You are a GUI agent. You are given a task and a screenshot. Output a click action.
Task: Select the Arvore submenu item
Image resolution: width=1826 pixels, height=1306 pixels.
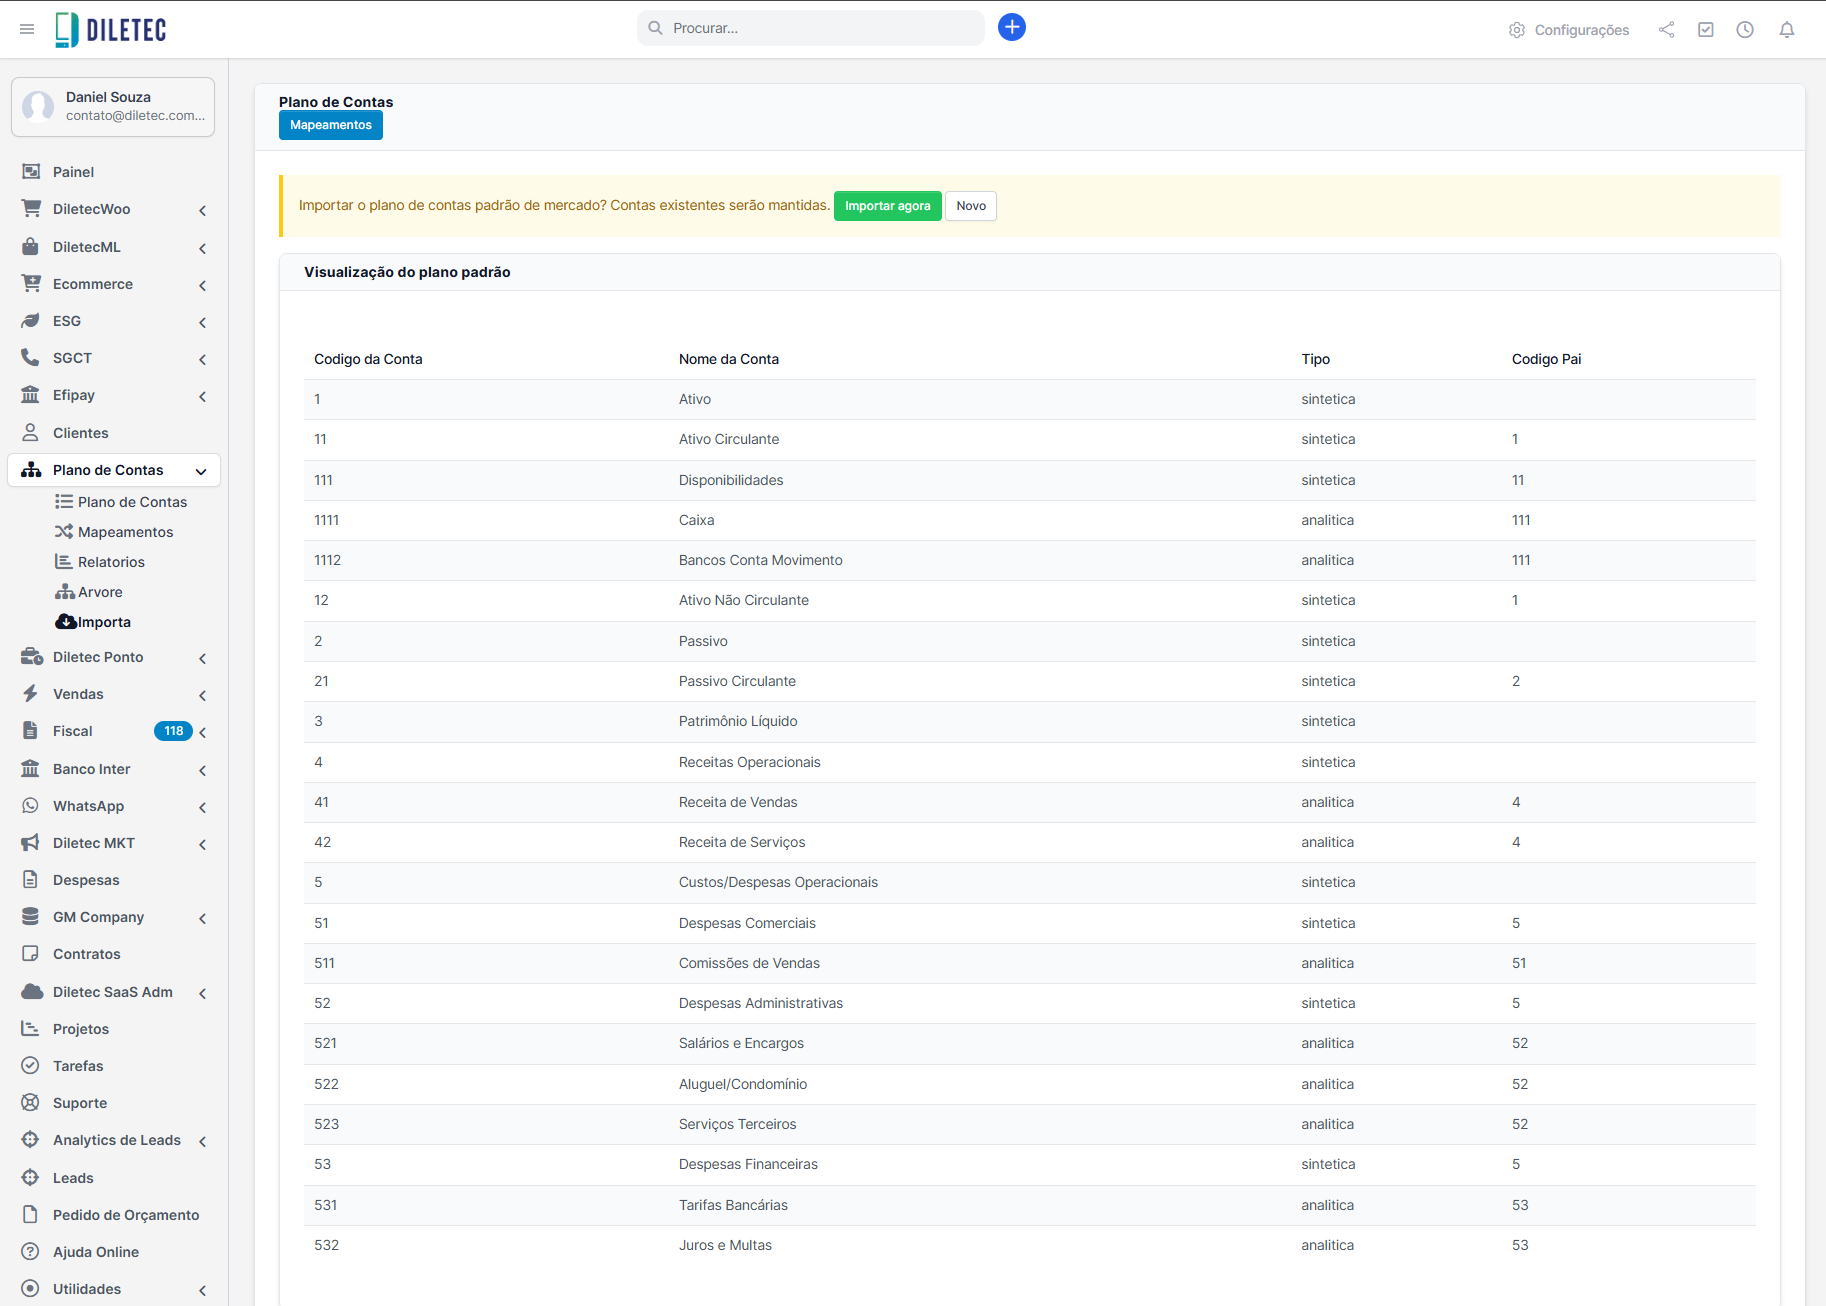[x=100, y=592]
